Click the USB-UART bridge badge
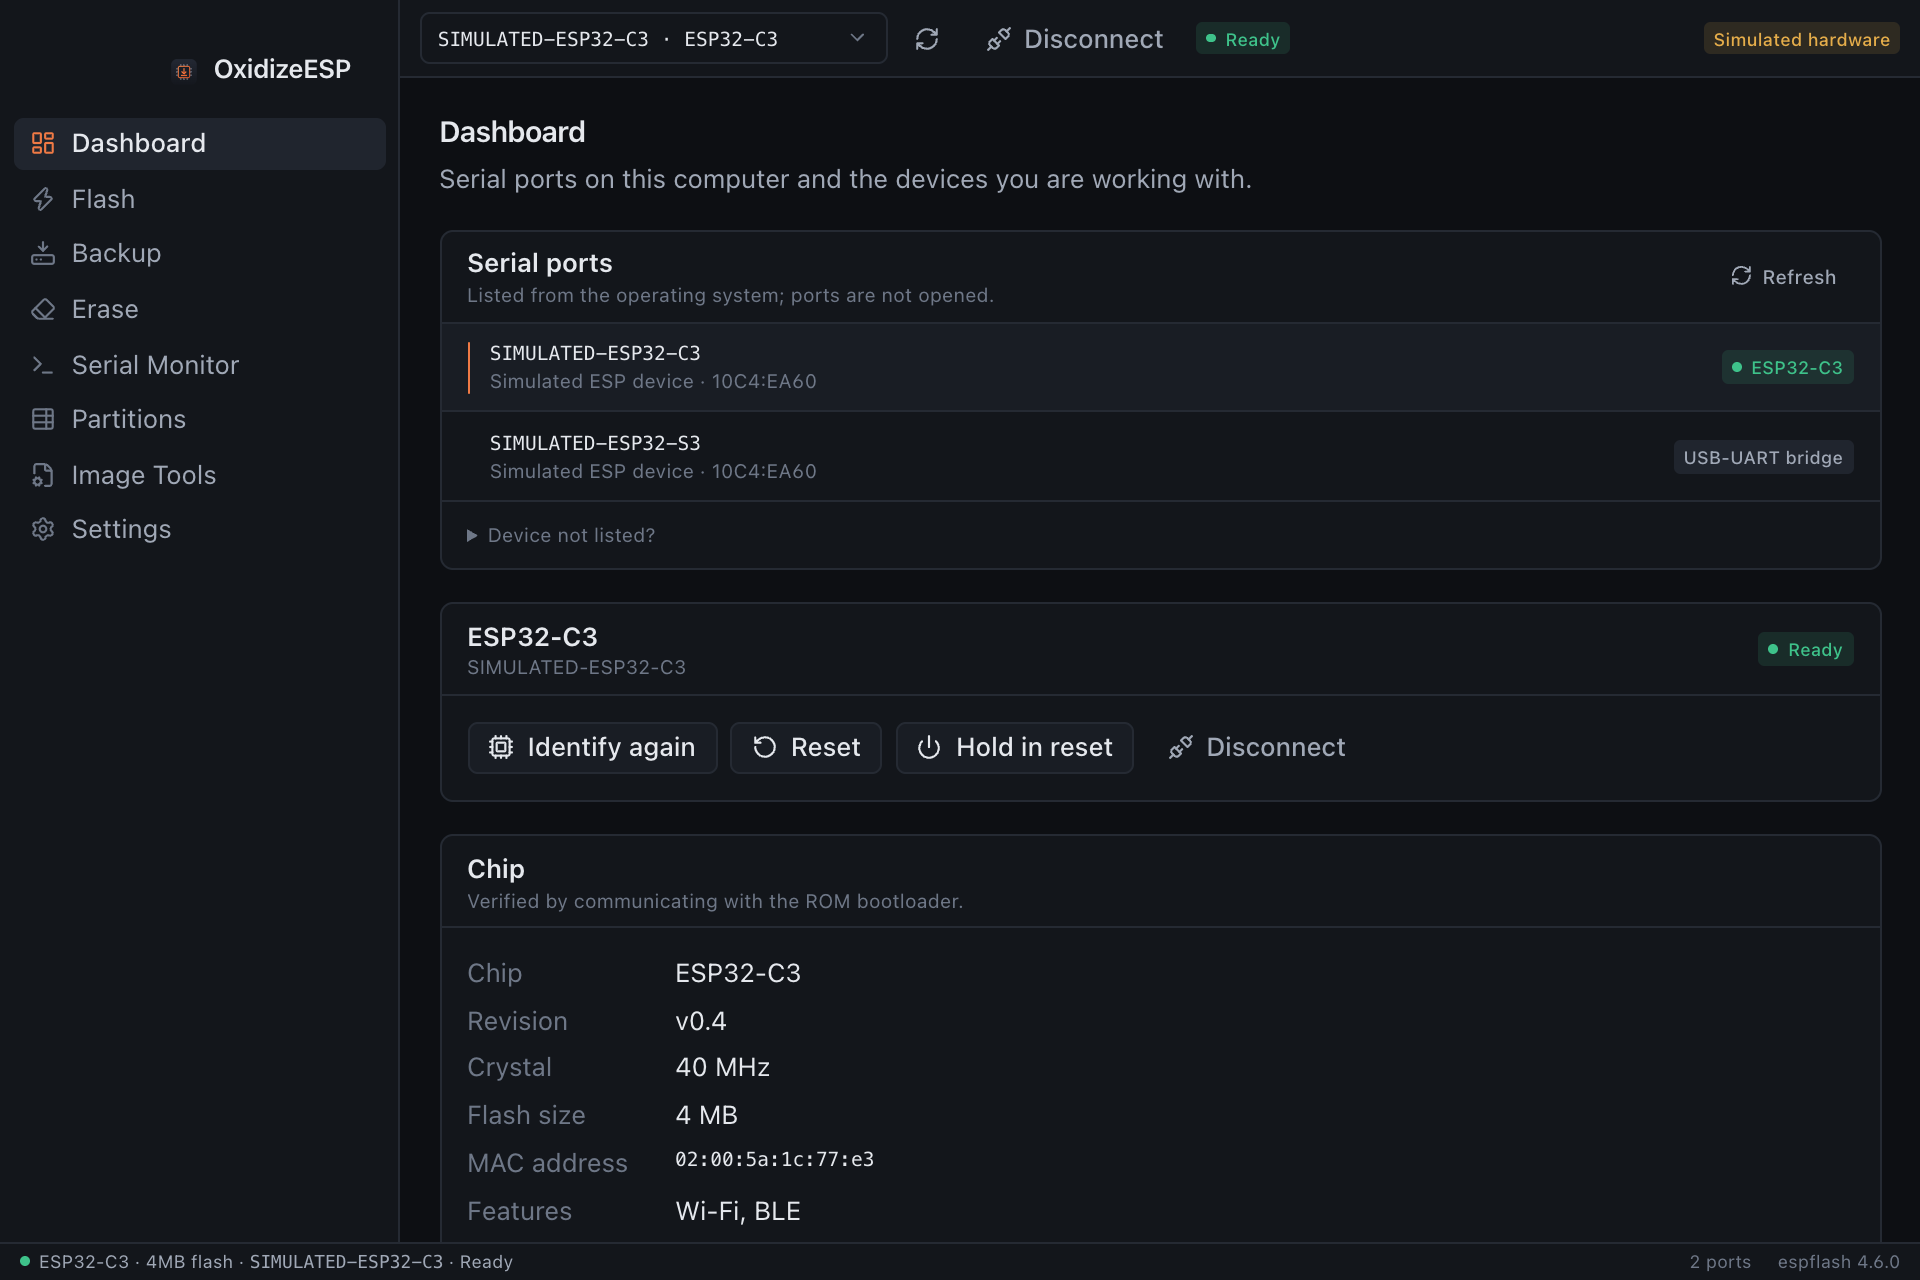1920x1280 pixels. pyautogui.click(x=1763, y=457)
